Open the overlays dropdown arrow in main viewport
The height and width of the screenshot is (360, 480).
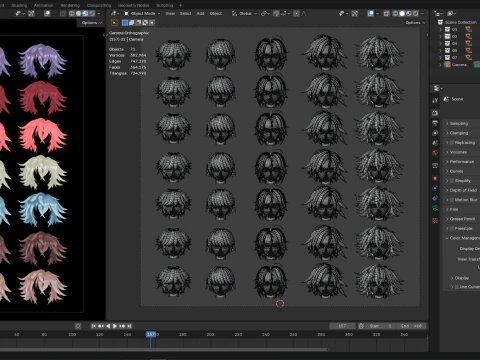click(377, 14)
